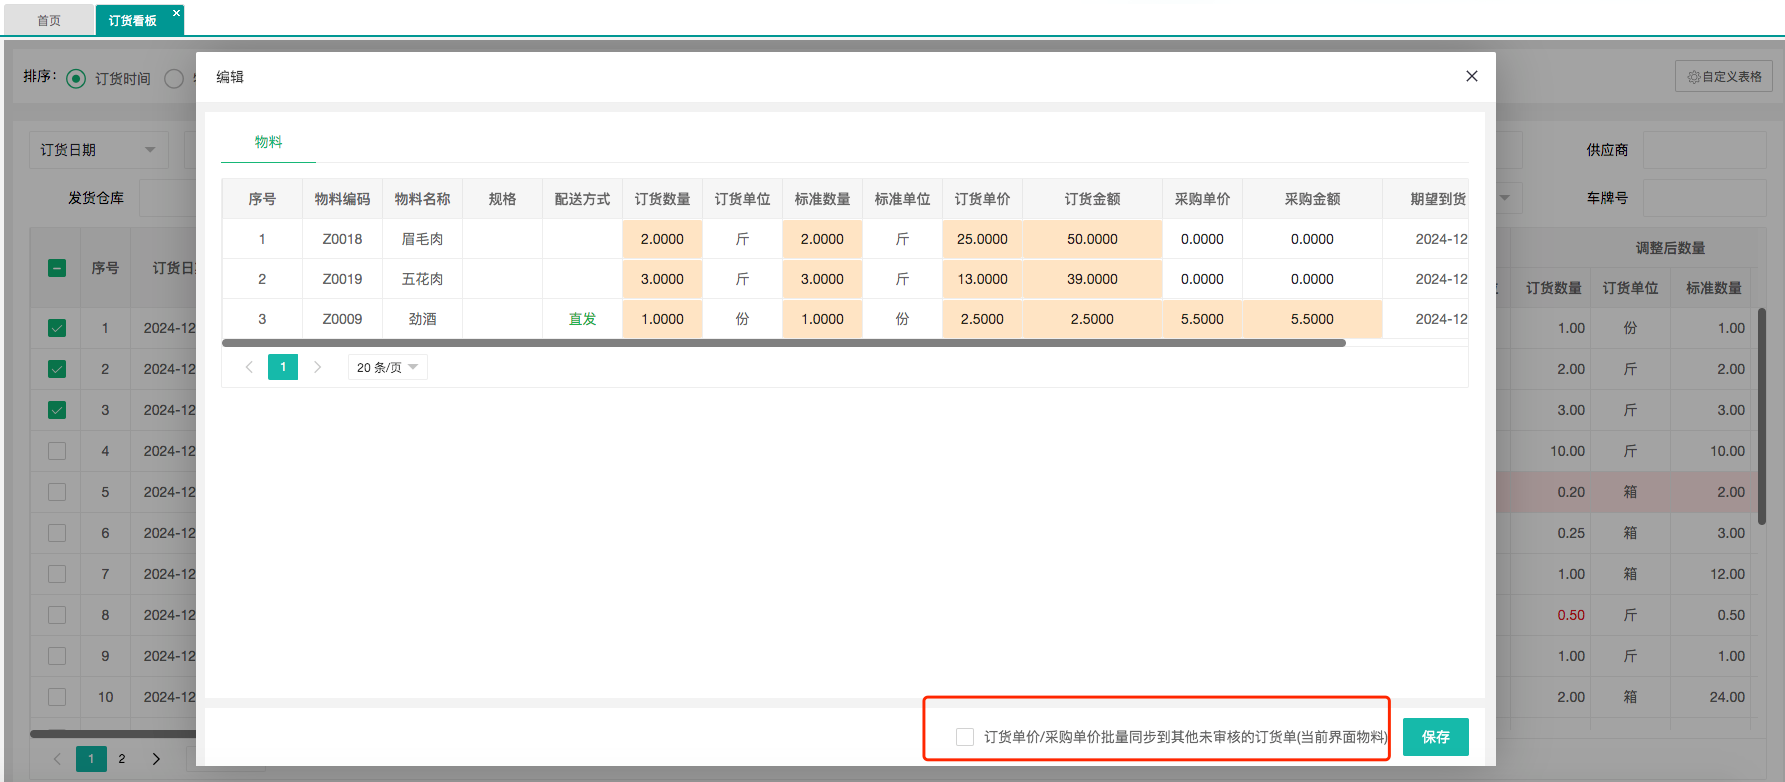Image resolution: width=1785 pixels, height=782 pixels.
Task: Go to next page in background list
Action: point(156,759)
